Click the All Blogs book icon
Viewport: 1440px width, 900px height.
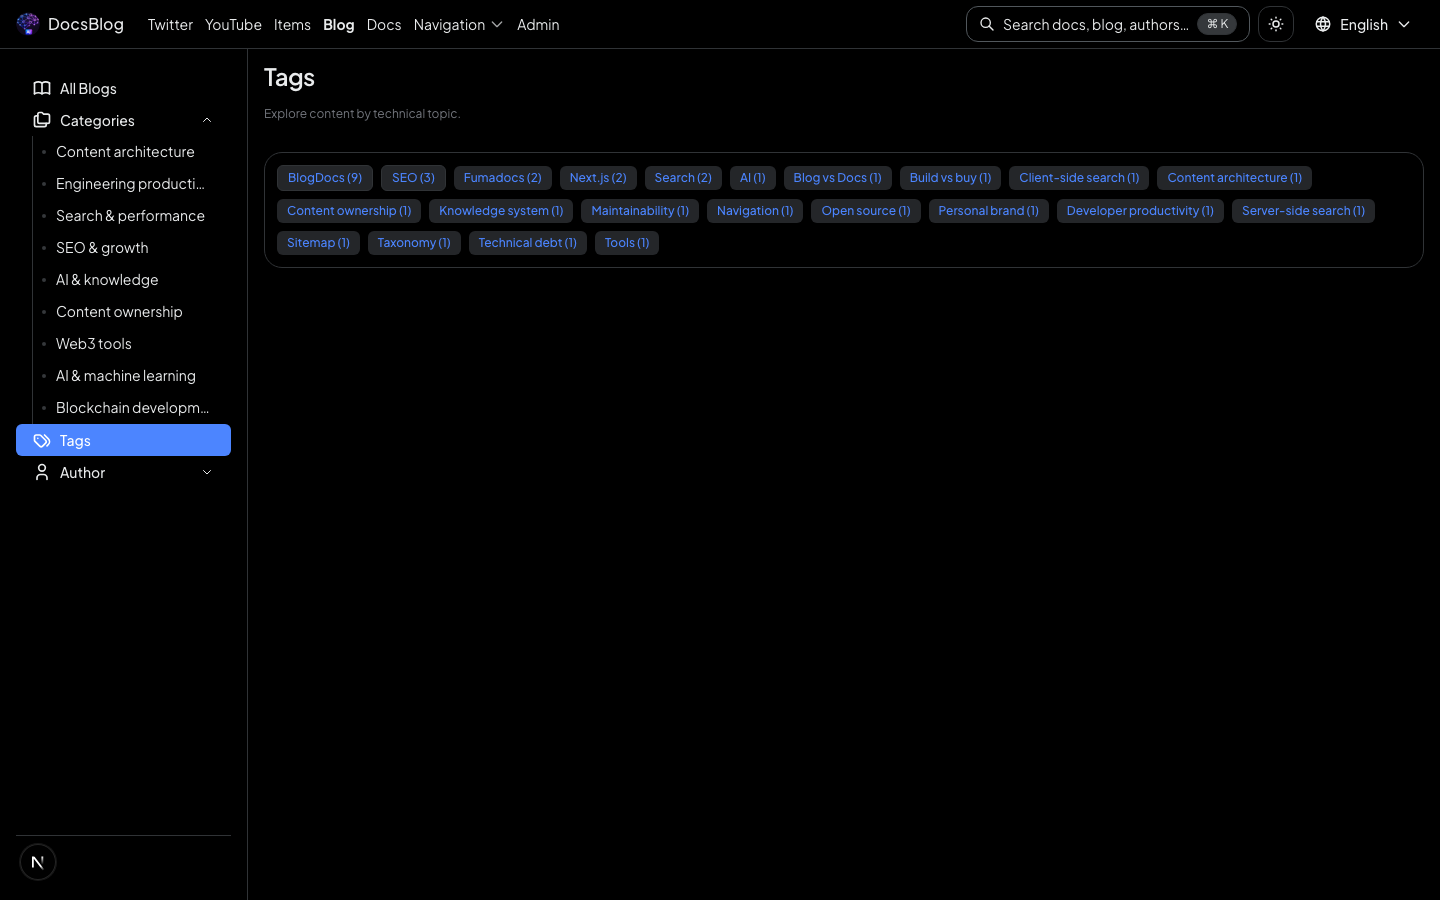(x=42, y=88)
